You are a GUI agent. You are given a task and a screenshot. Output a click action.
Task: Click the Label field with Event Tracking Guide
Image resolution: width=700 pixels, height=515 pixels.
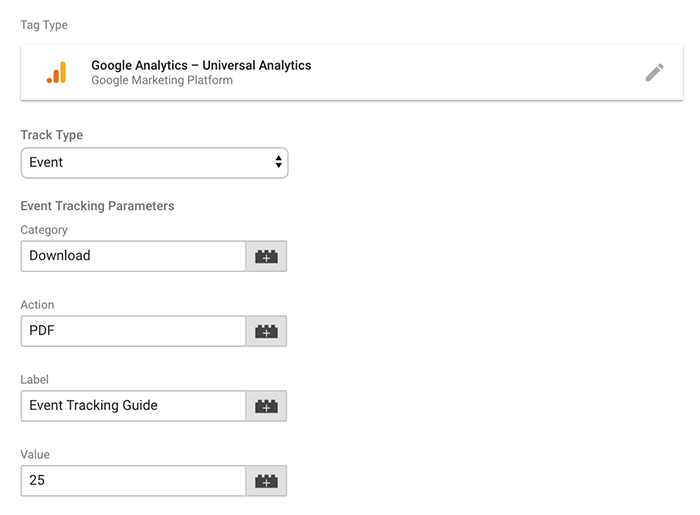[133, 406]
